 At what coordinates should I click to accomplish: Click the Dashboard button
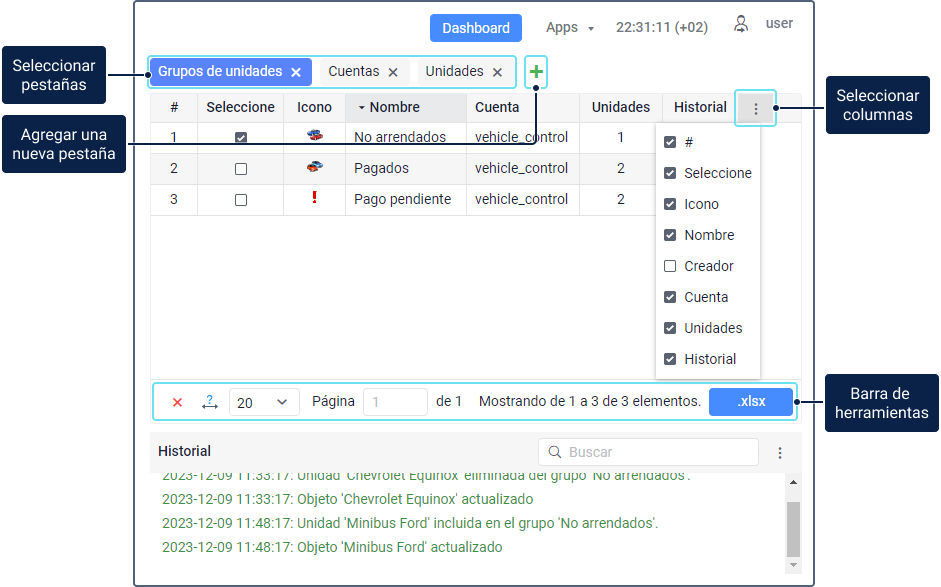tap(476, 28)
